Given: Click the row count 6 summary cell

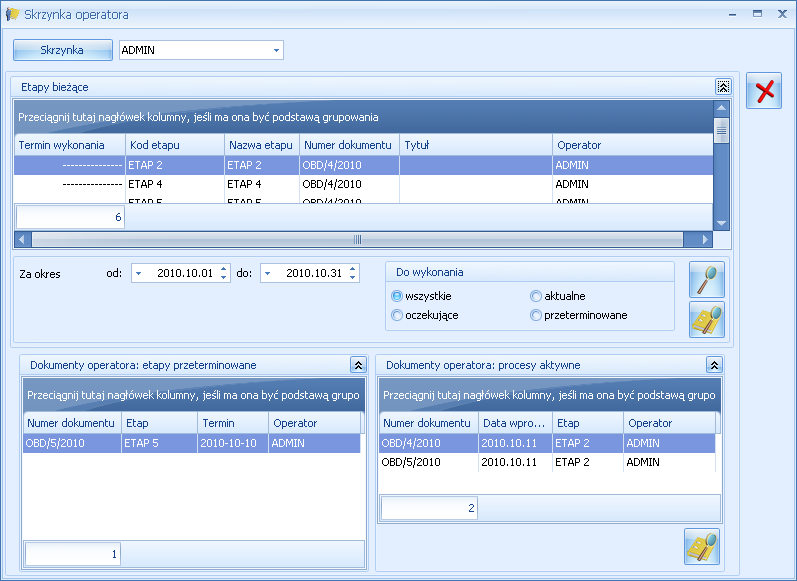Looking at the screenshot, I should click(70, 217).
